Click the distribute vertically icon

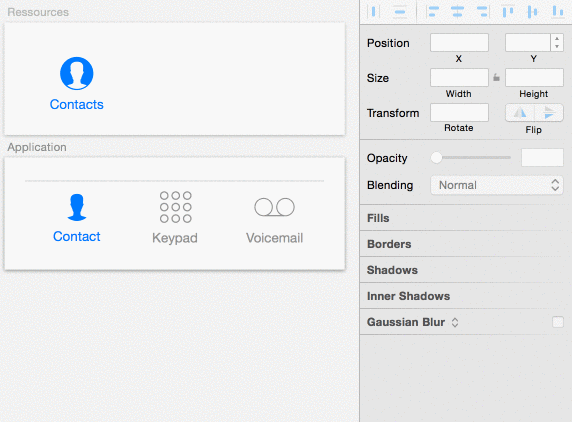[x=400, y=12]
